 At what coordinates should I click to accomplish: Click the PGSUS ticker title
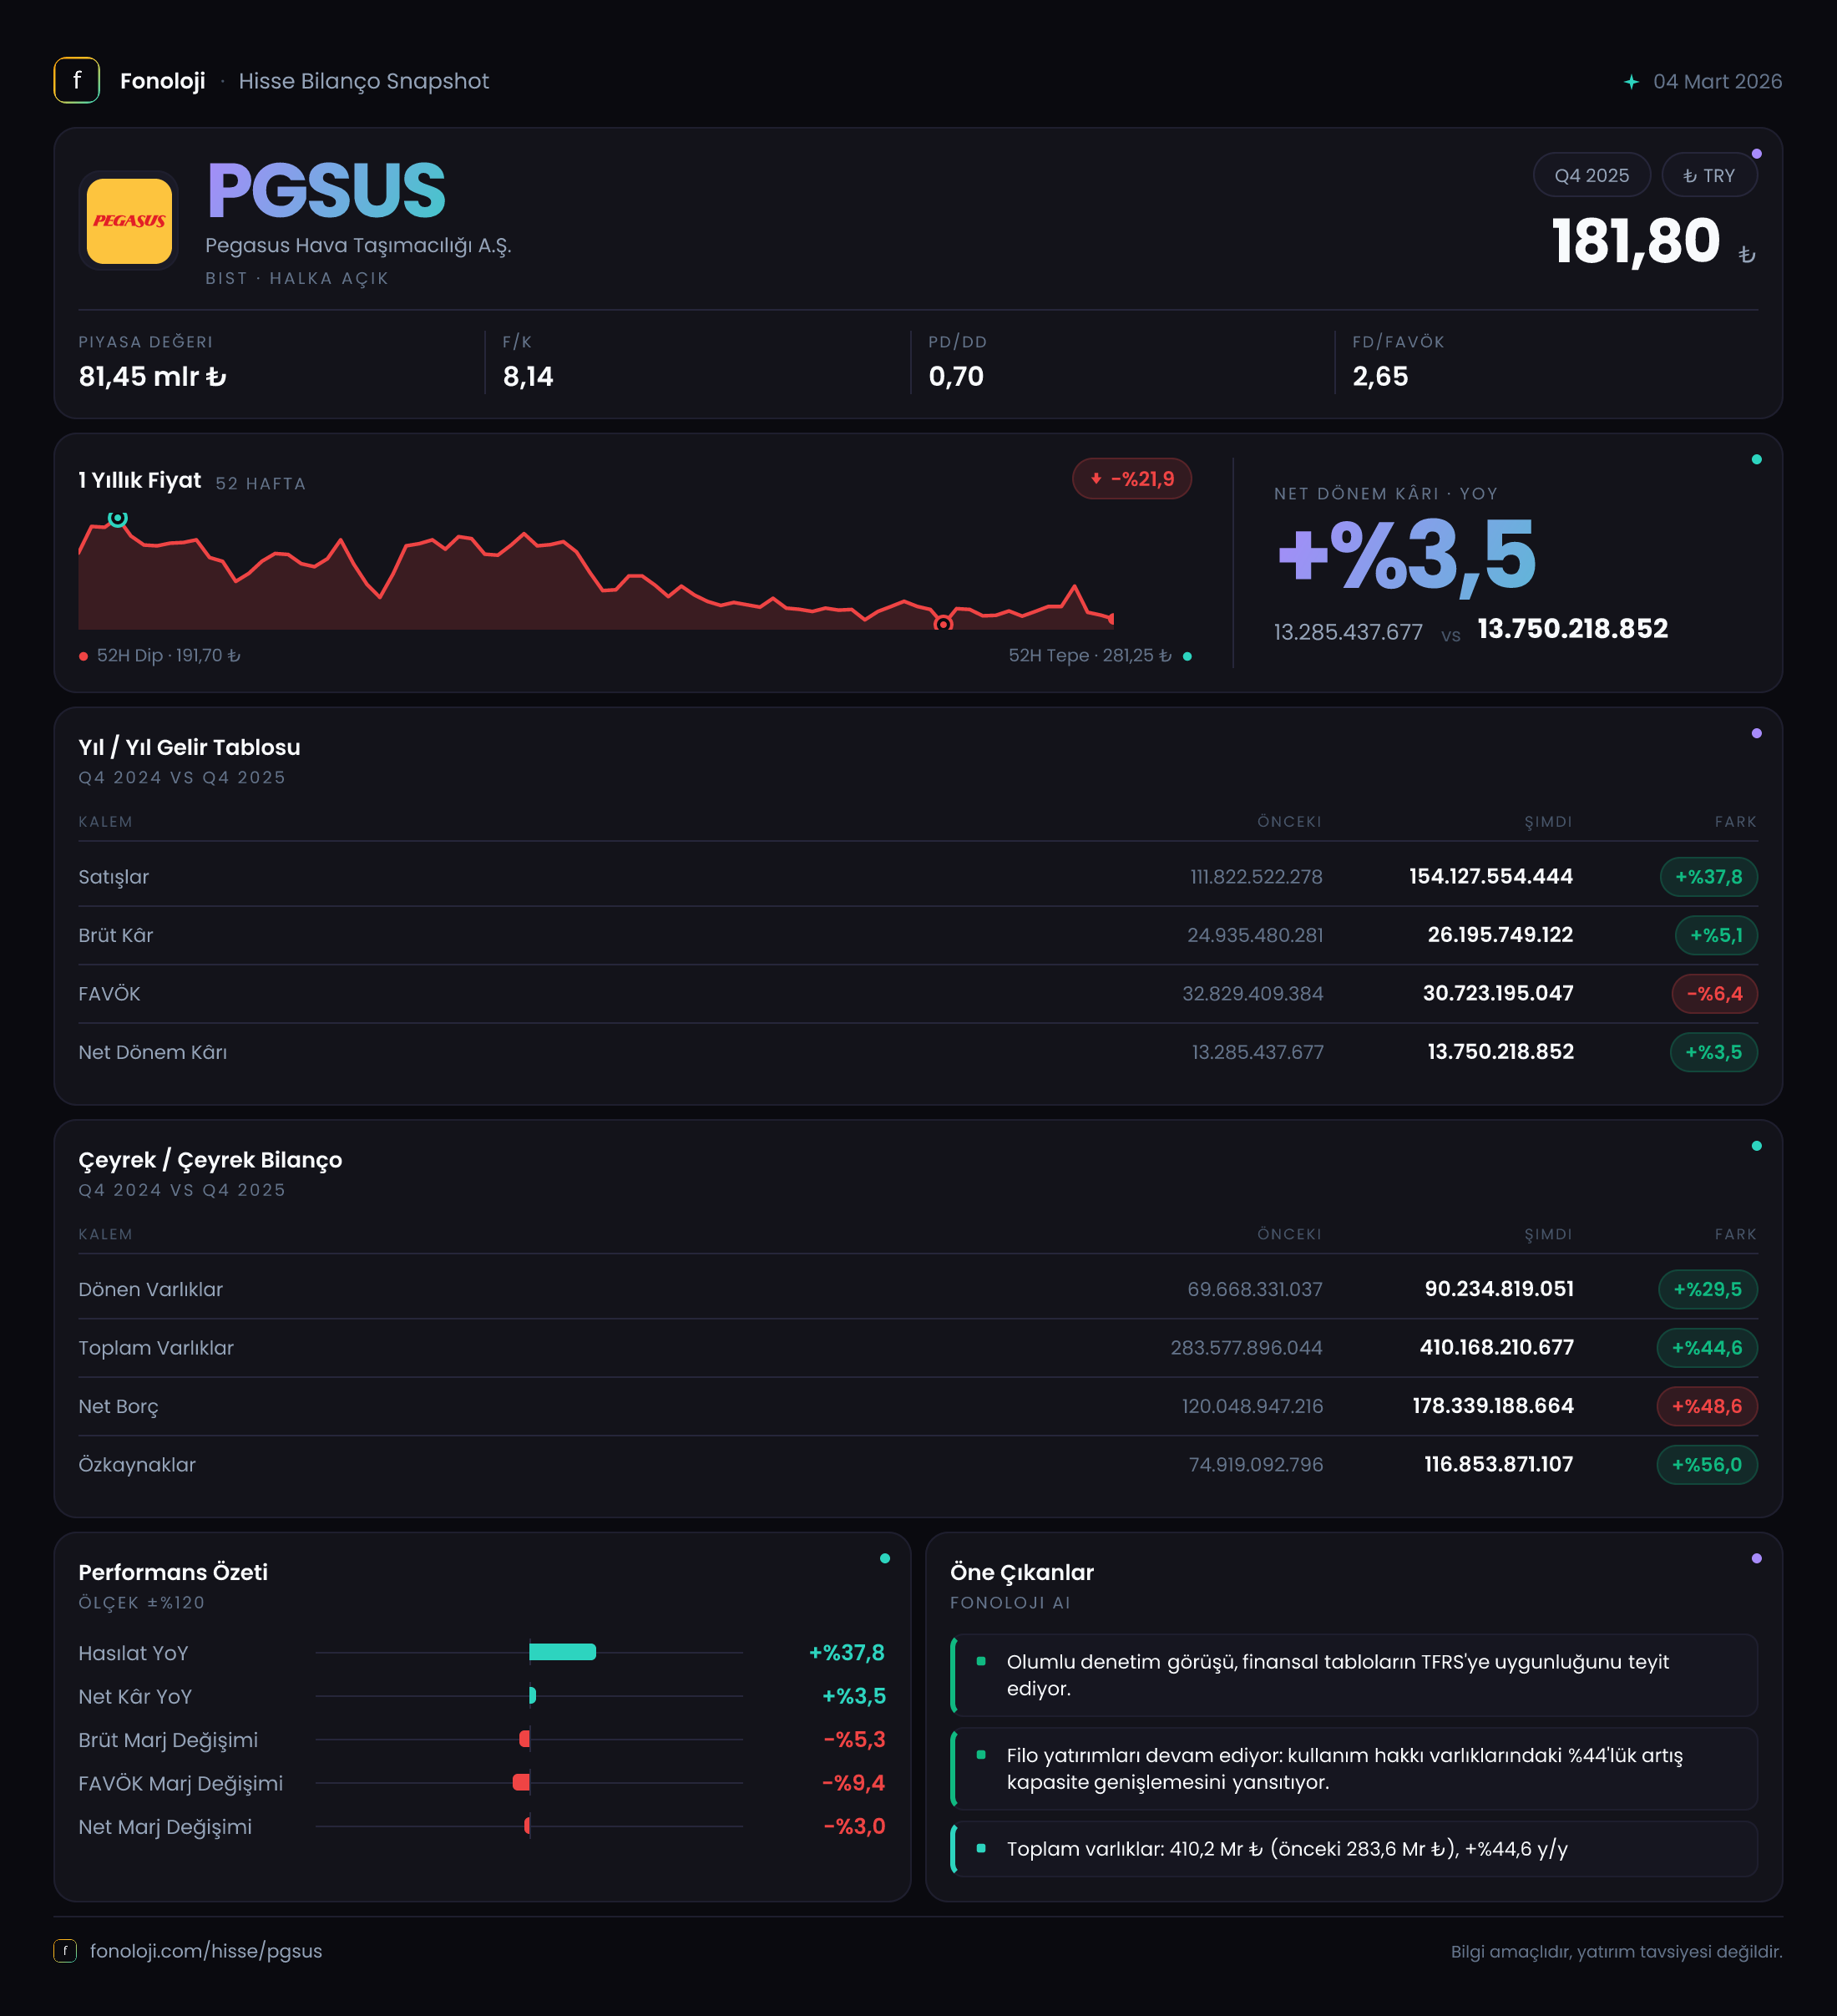[x=326, y=190]
